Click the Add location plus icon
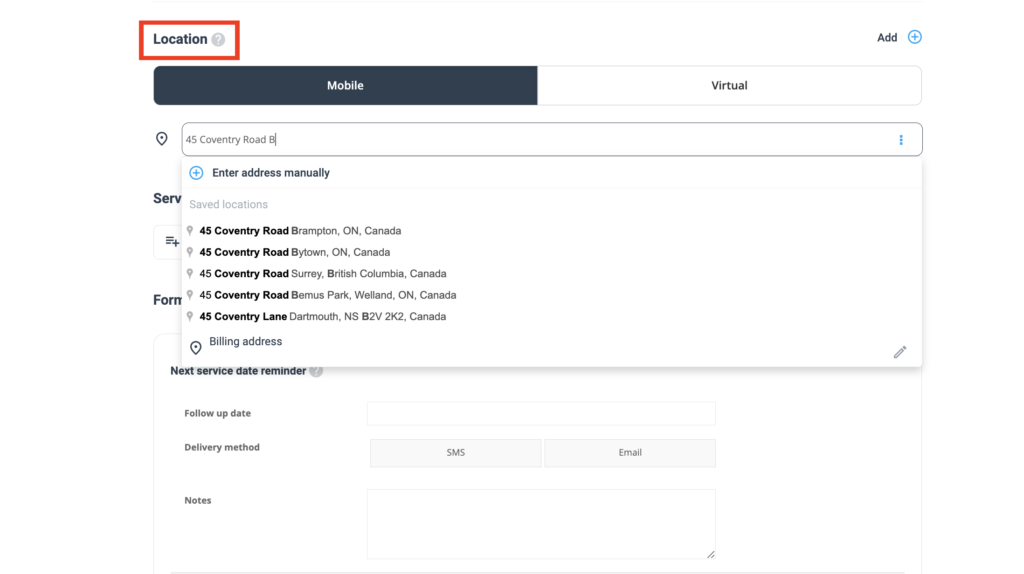Image resolution: width=1024 pixels, height=574 pixels. [x=914, y=37]
